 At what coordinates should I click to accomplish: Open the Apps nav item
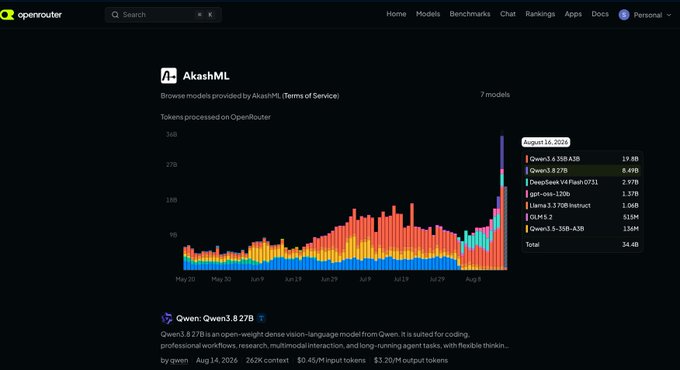[x=573, y=14]
